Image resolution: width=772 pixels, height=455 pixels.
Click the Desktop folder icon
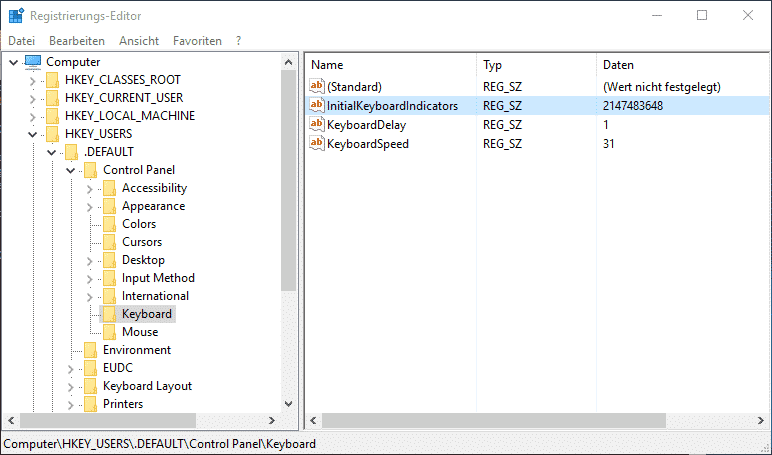coord(110,260)
